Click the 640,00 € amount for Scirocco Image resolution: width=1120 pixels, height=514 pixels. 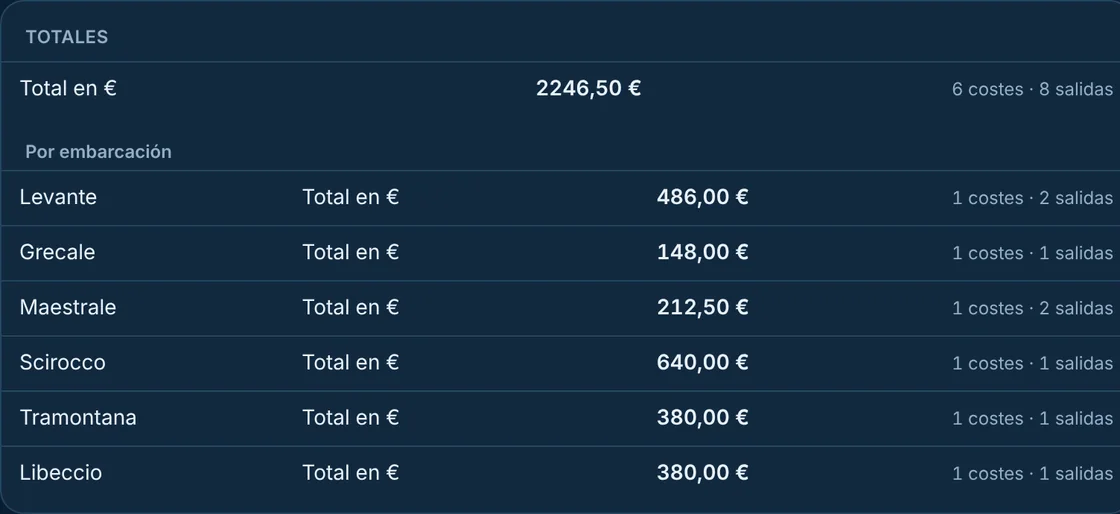click(x=702, y=362)
